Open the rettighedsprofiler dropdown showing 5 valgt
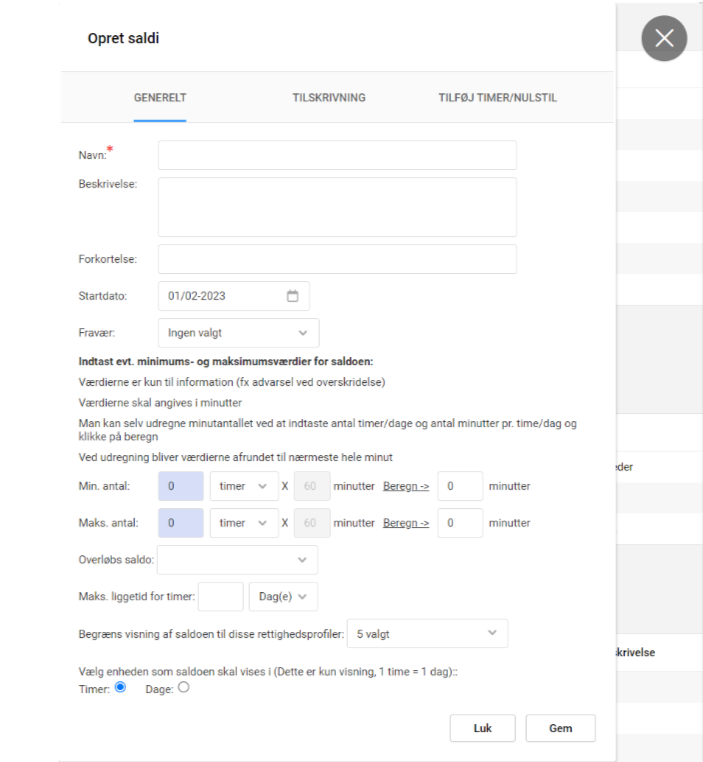Screen dimensions: 703x762 click(426, 633)
